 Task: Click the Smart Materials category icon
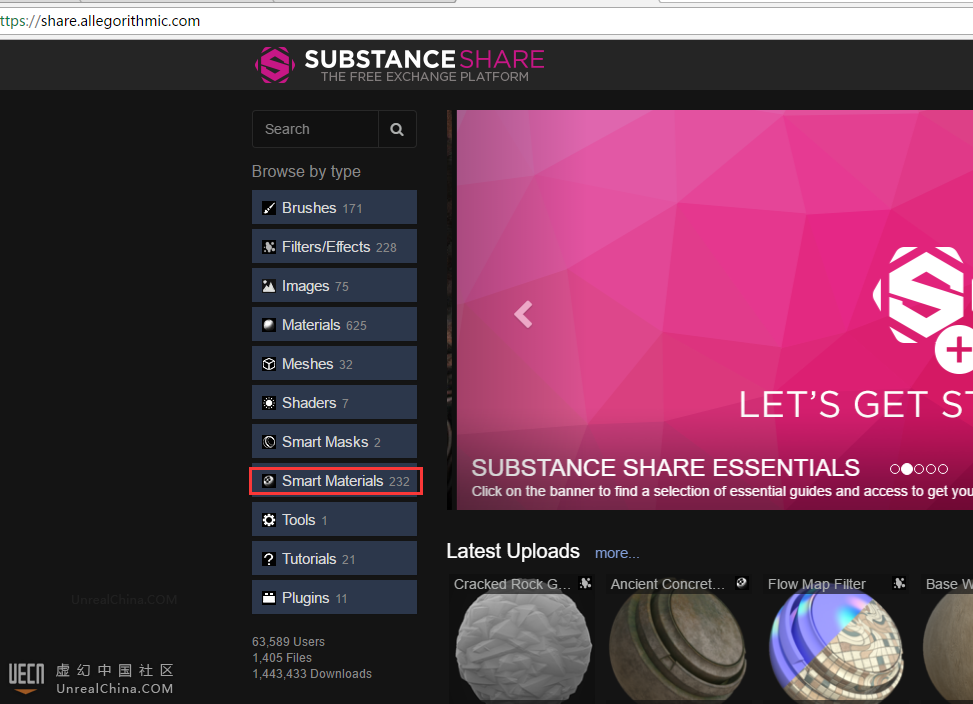point(269,481)
